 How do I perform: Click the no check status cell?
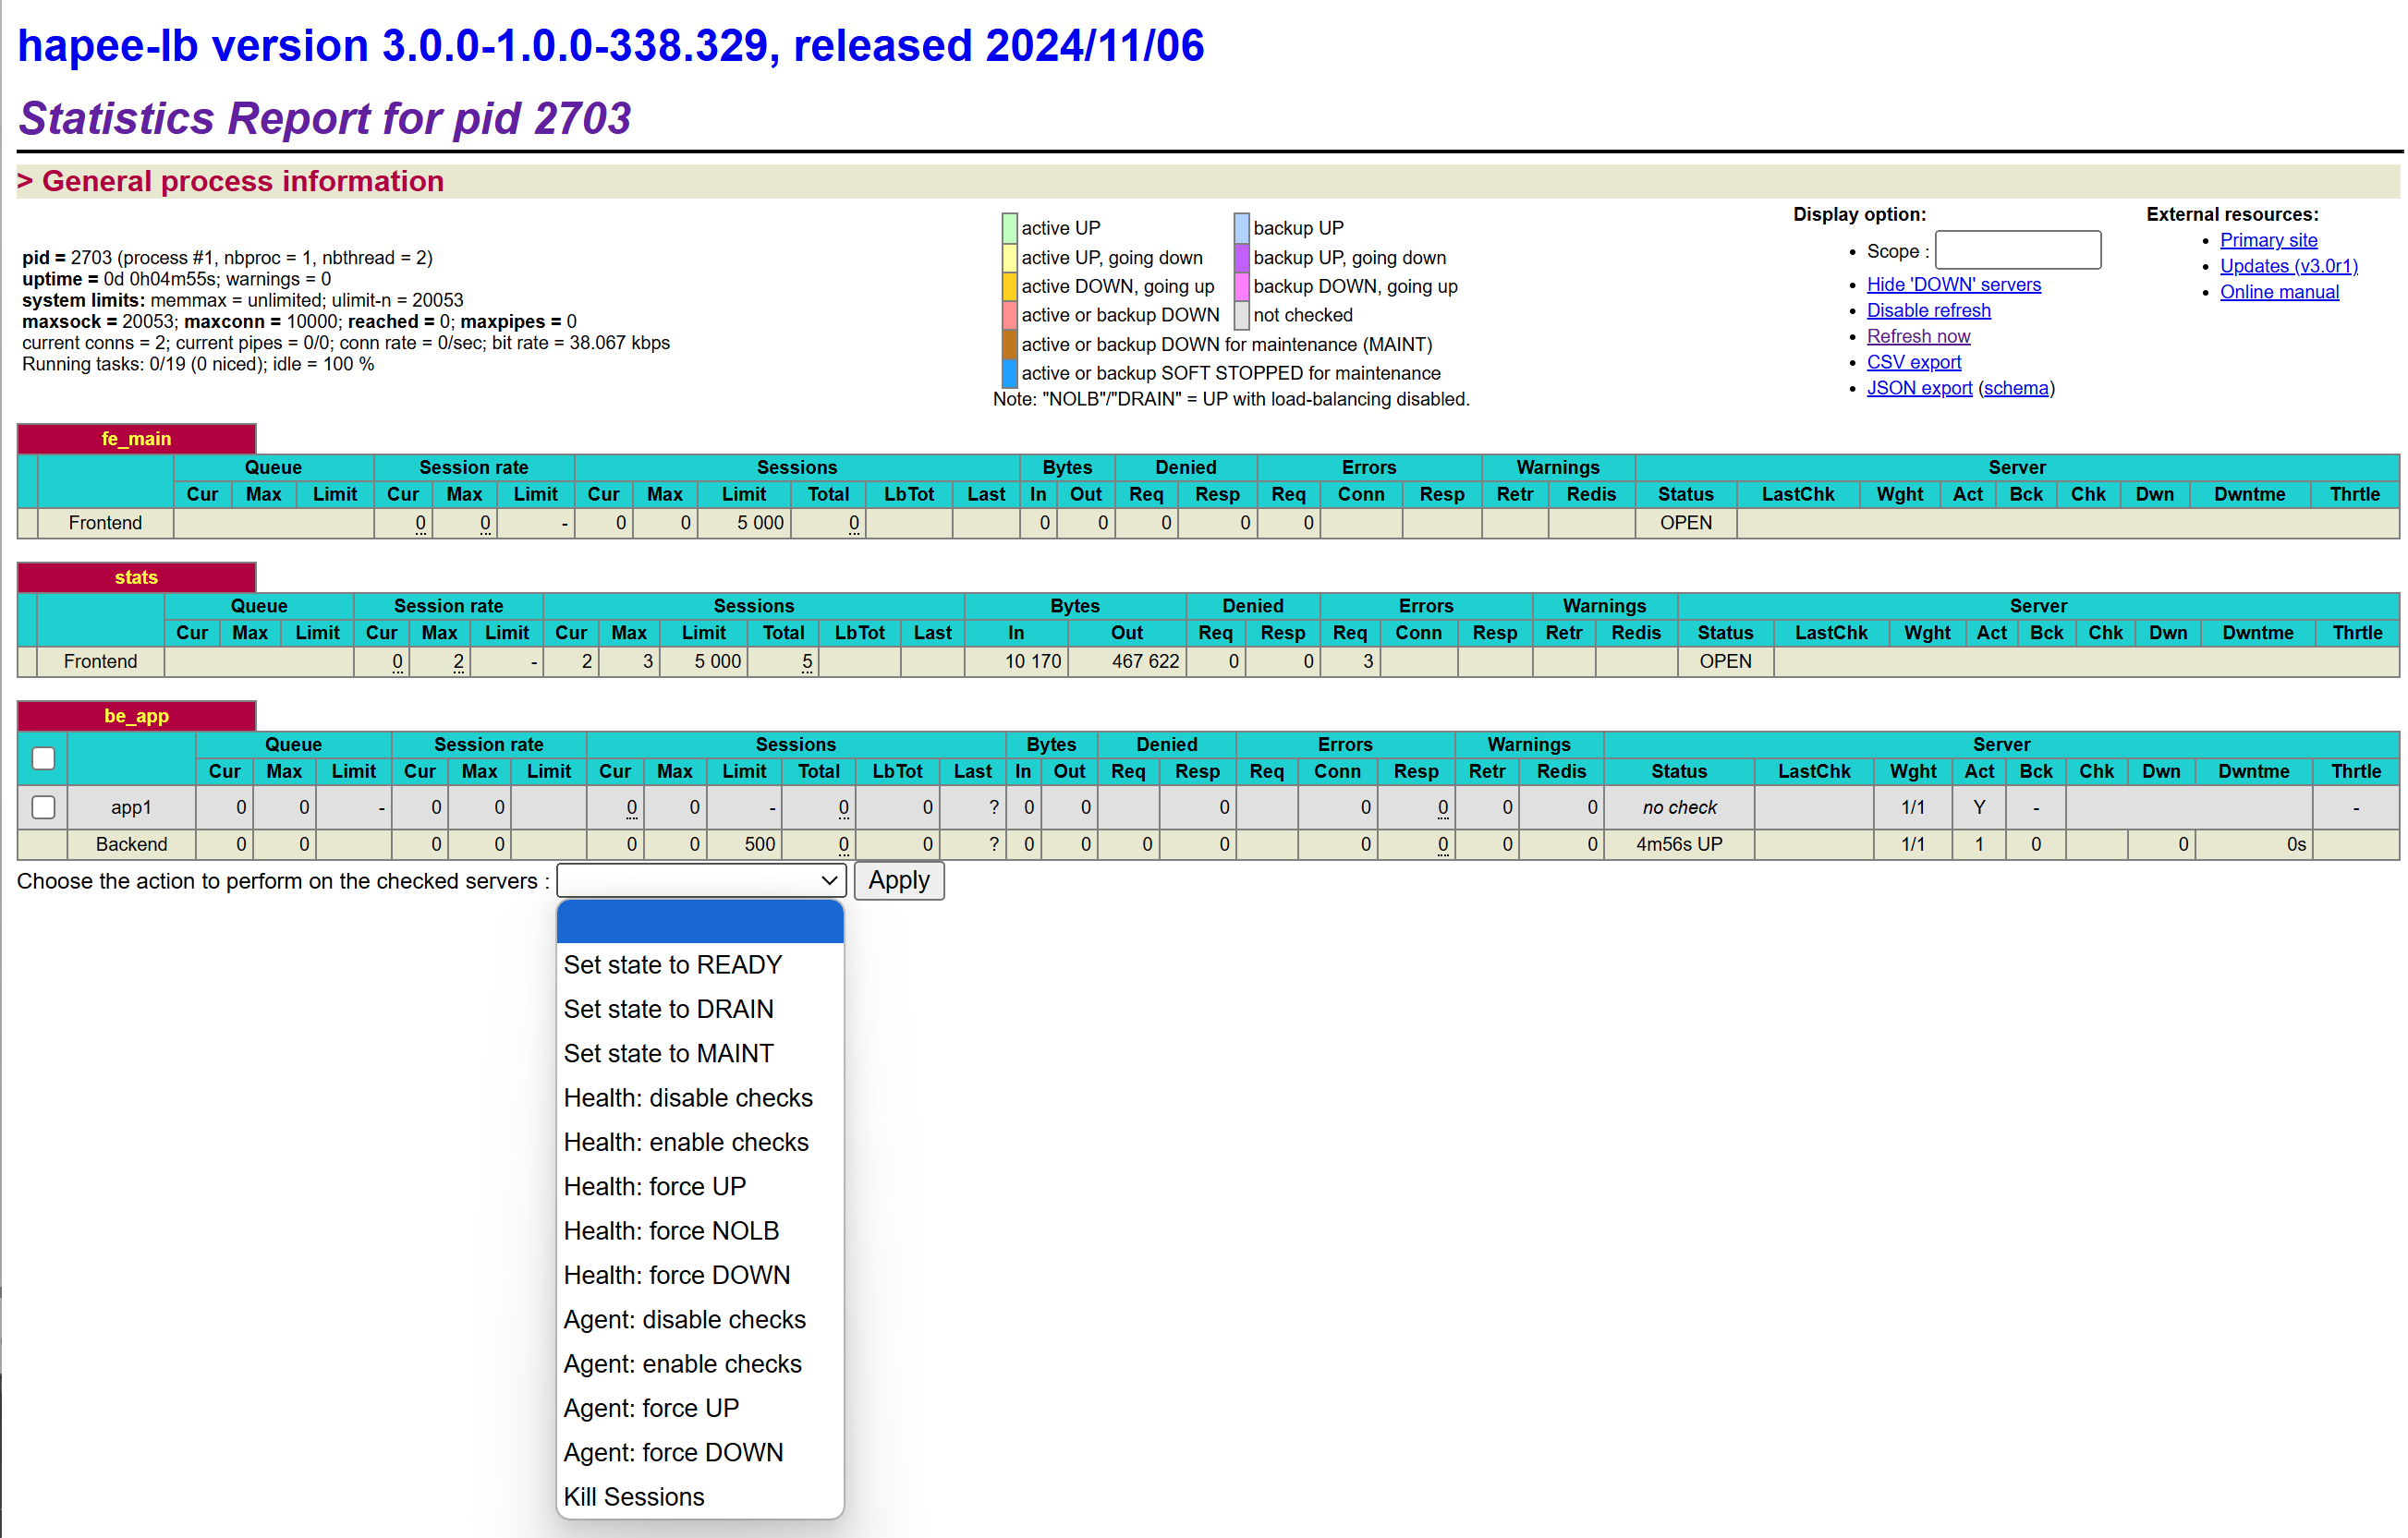[x=1679, y=807]
